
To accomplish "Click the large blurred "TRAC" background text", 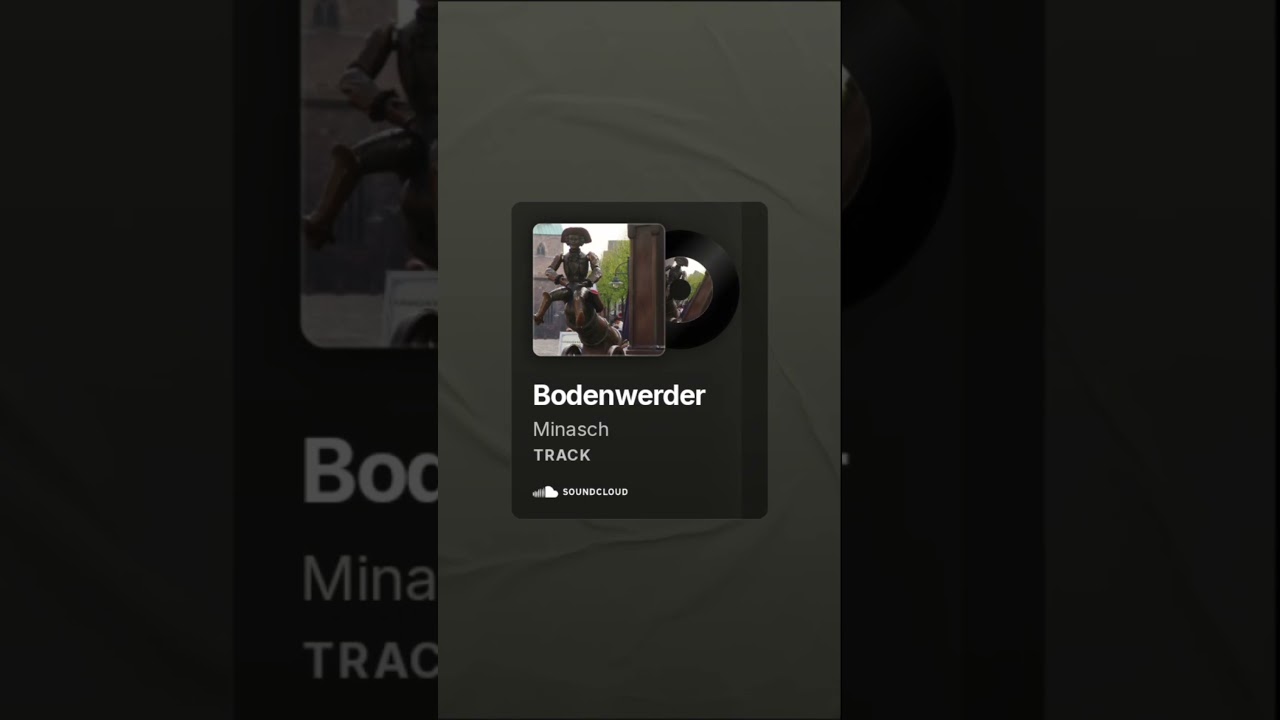I will pyautogui.click(x=371, y=661).
